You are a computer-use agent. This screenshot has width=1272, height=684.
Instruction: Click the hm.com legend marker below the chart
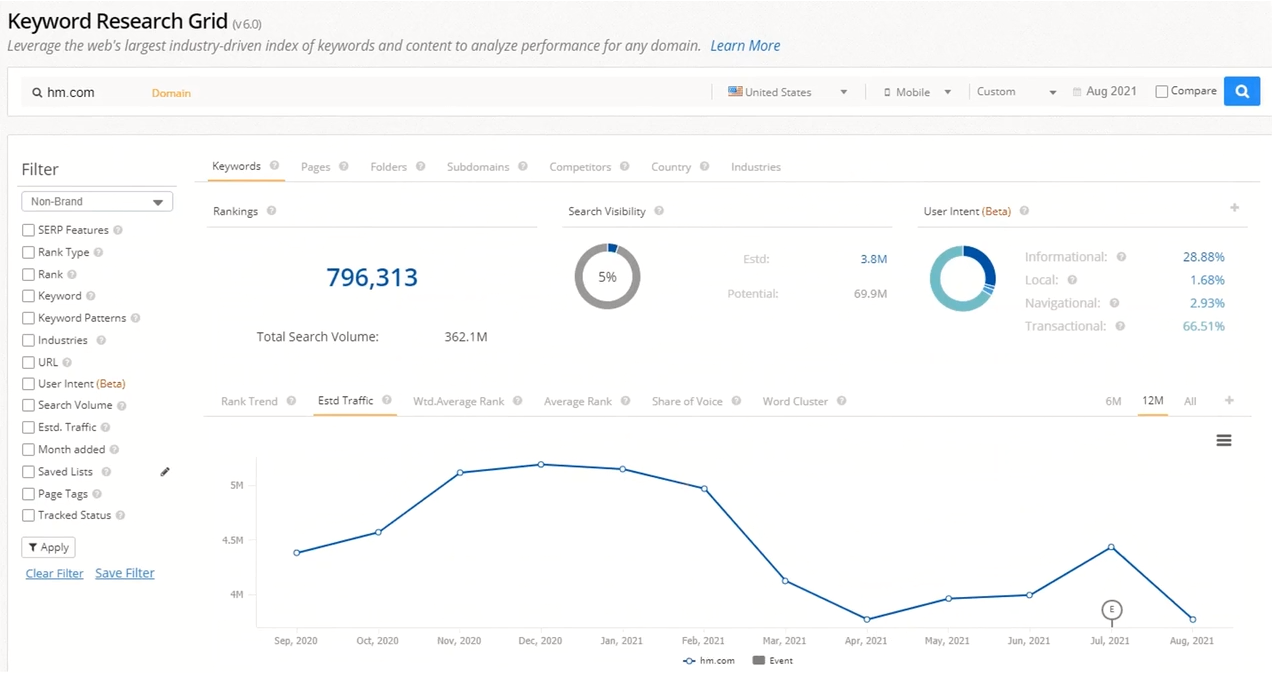pyautogui.click(x=687, y=660)
